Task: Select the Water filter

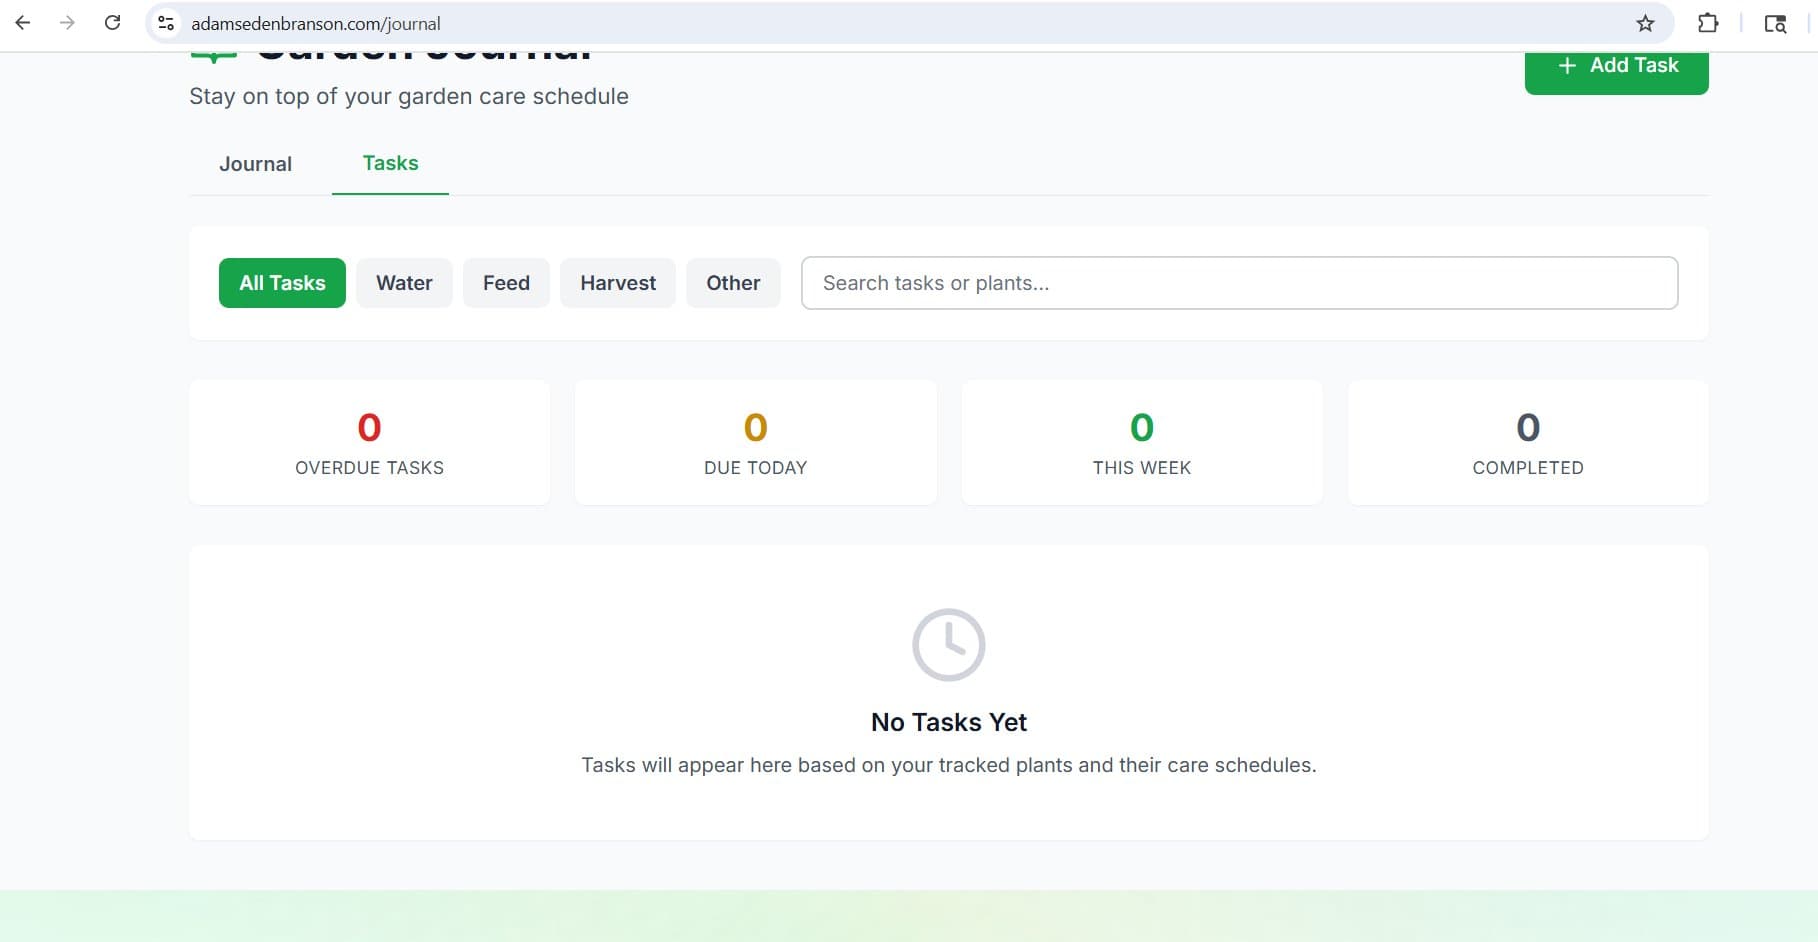Action: (404, 282)
